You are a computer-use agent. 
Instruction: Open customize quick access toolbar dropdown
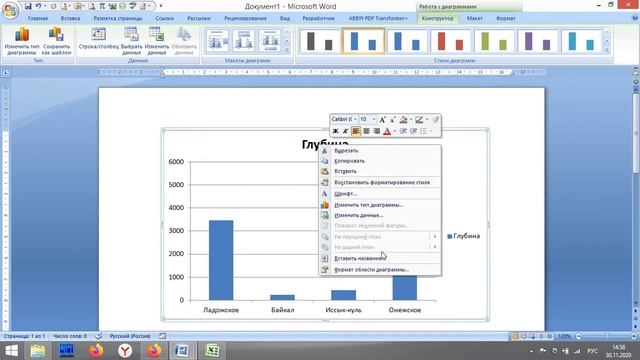tap(161, 6)
